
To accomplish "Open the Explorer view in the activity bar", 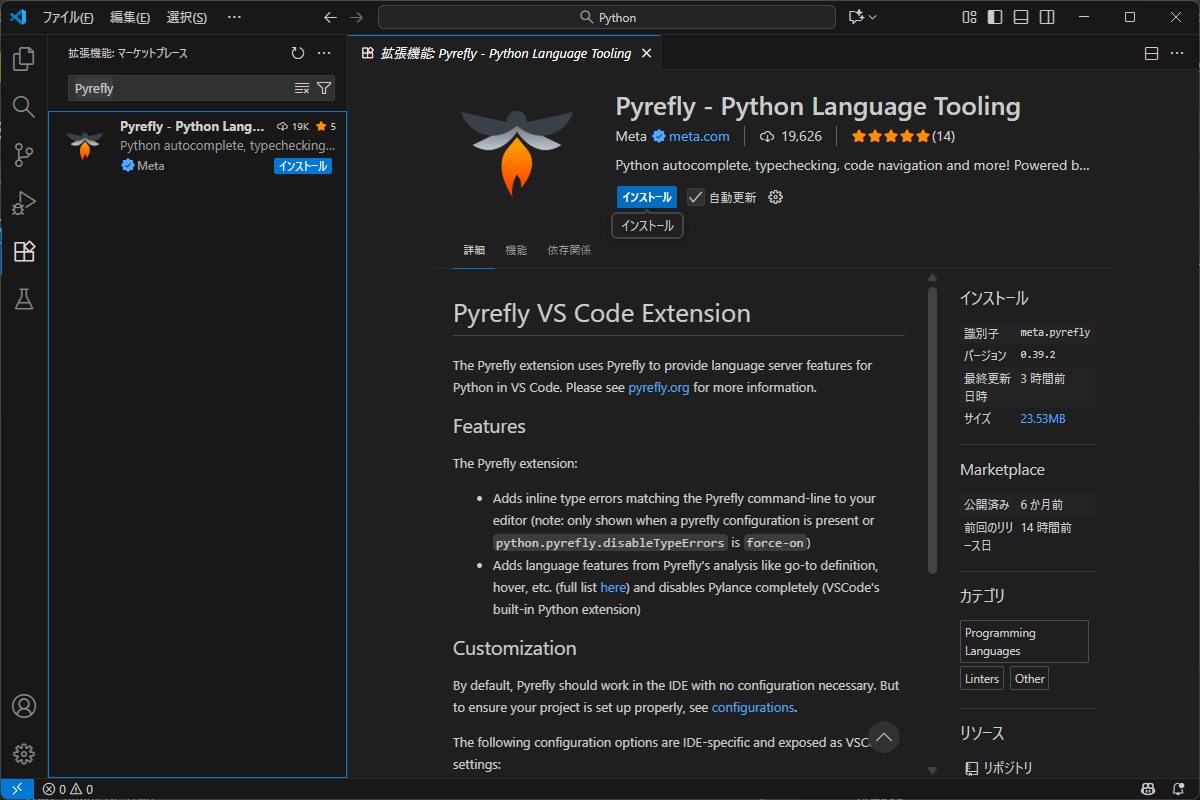I will tap(23, 58).
